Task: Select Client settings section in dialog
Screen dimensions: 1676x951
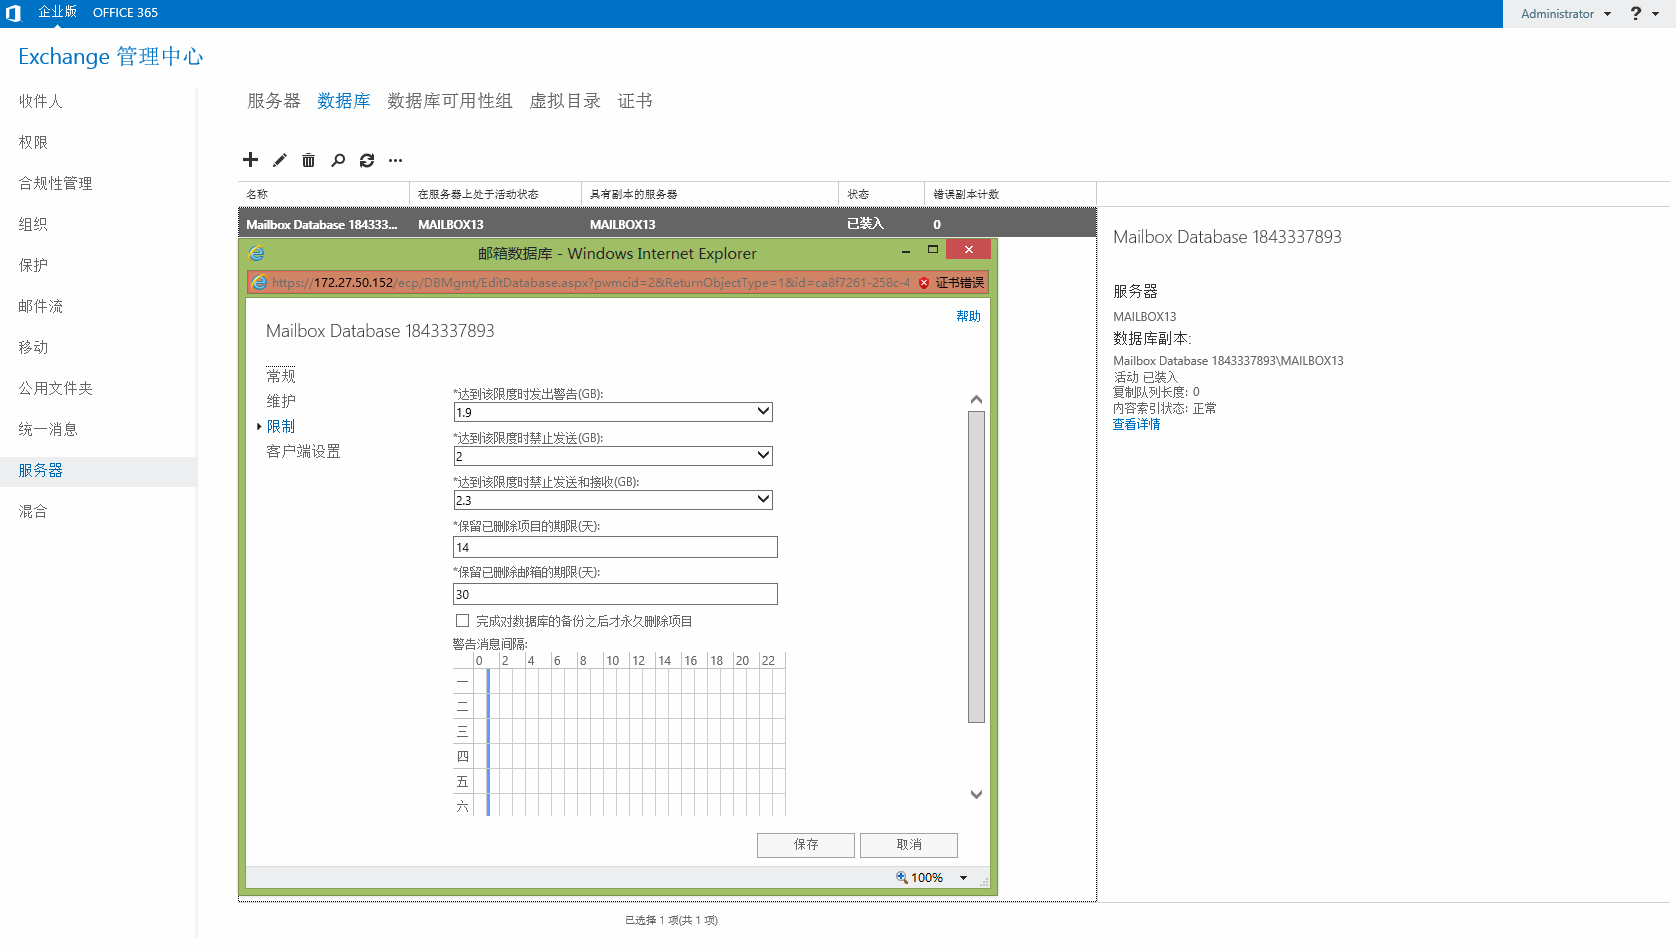Action: tap(303, 451)
